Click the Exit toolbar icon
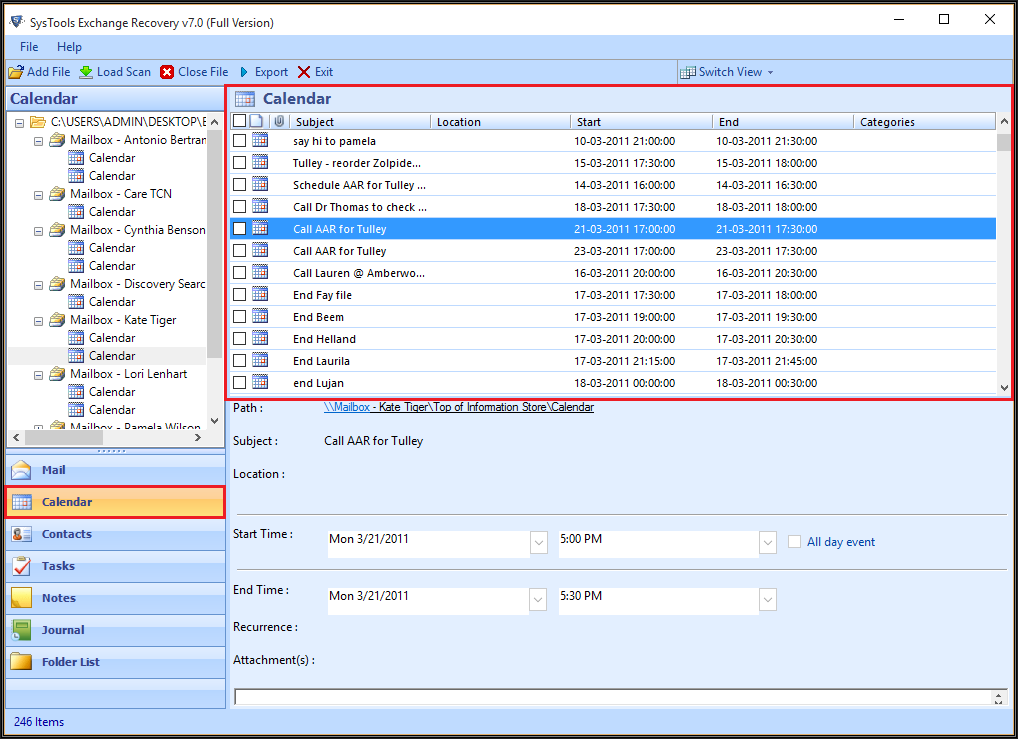 (304, 72)
